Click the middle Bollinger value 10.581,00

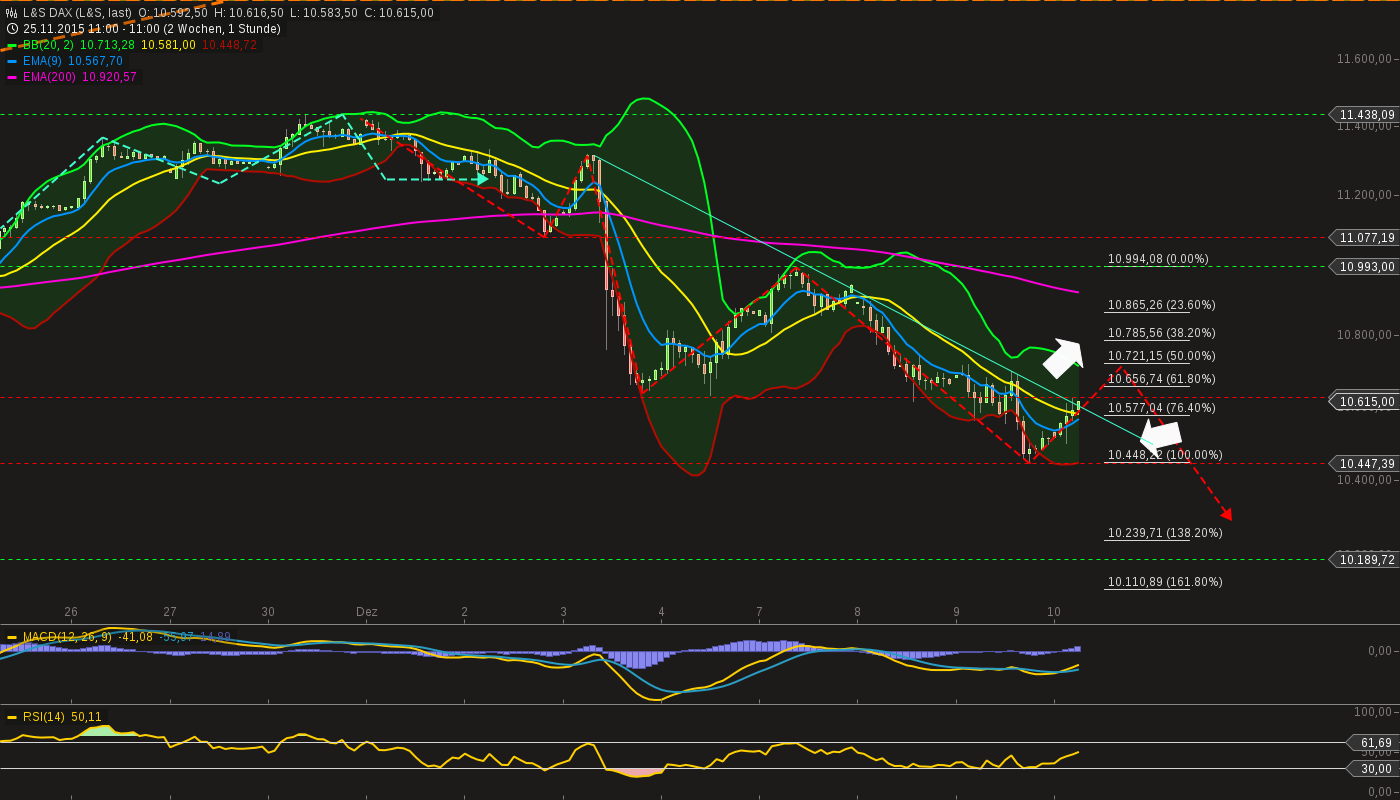(x=169, y=45)
